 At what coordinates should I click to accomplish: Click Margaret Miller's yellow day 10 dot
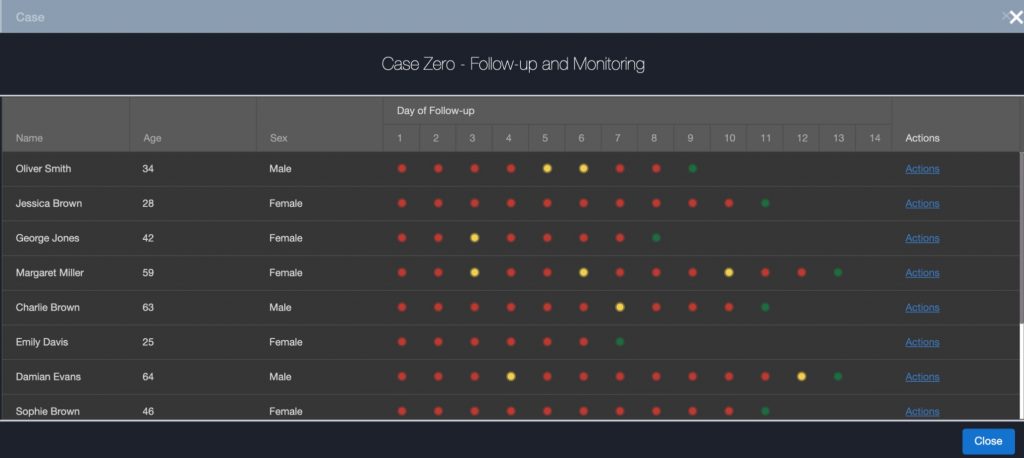[x=729, y=273]
